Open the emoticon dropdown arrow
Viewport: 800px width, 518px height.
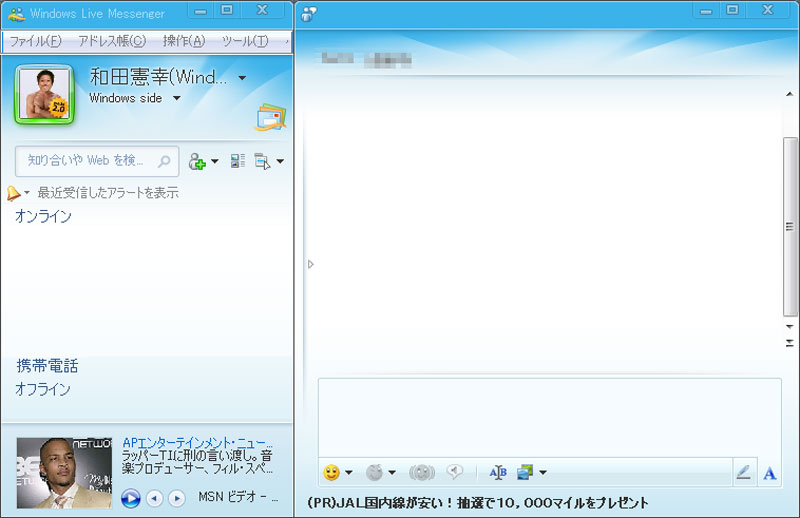click(x=348, y=473)
